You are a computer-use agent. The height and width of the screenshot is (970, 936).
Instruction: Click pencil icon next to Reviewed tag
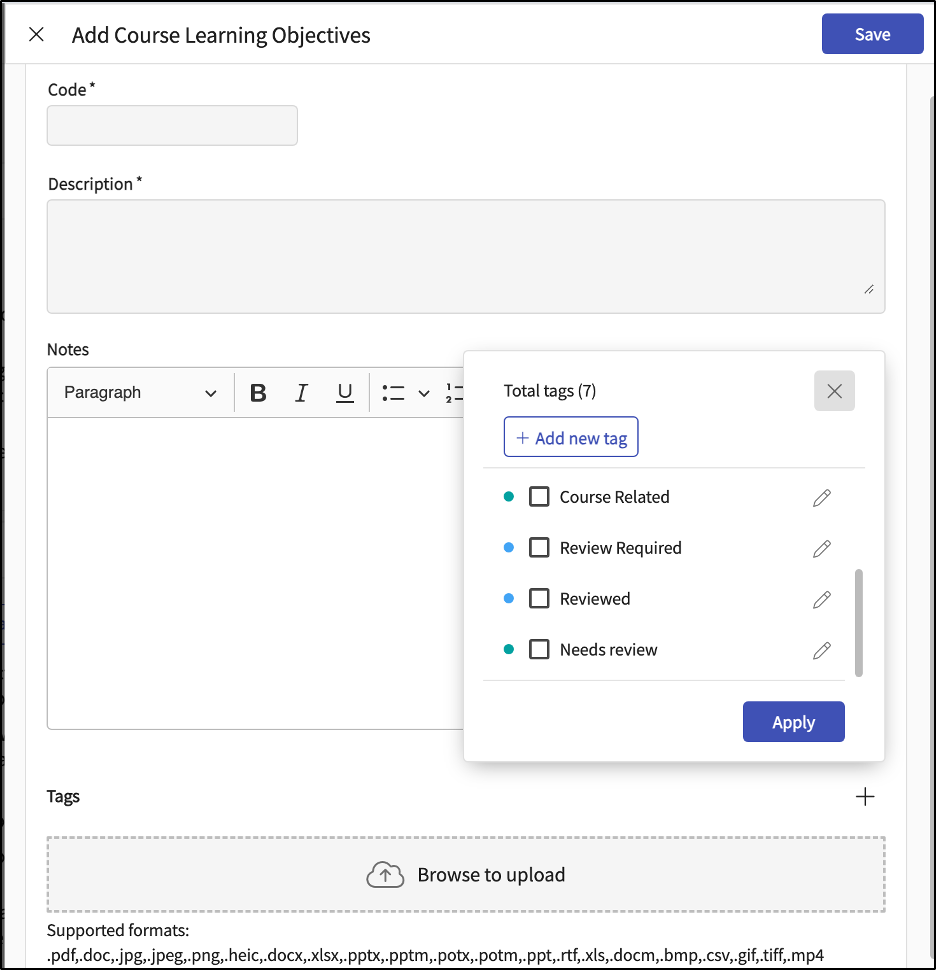[x=822, y=600]
